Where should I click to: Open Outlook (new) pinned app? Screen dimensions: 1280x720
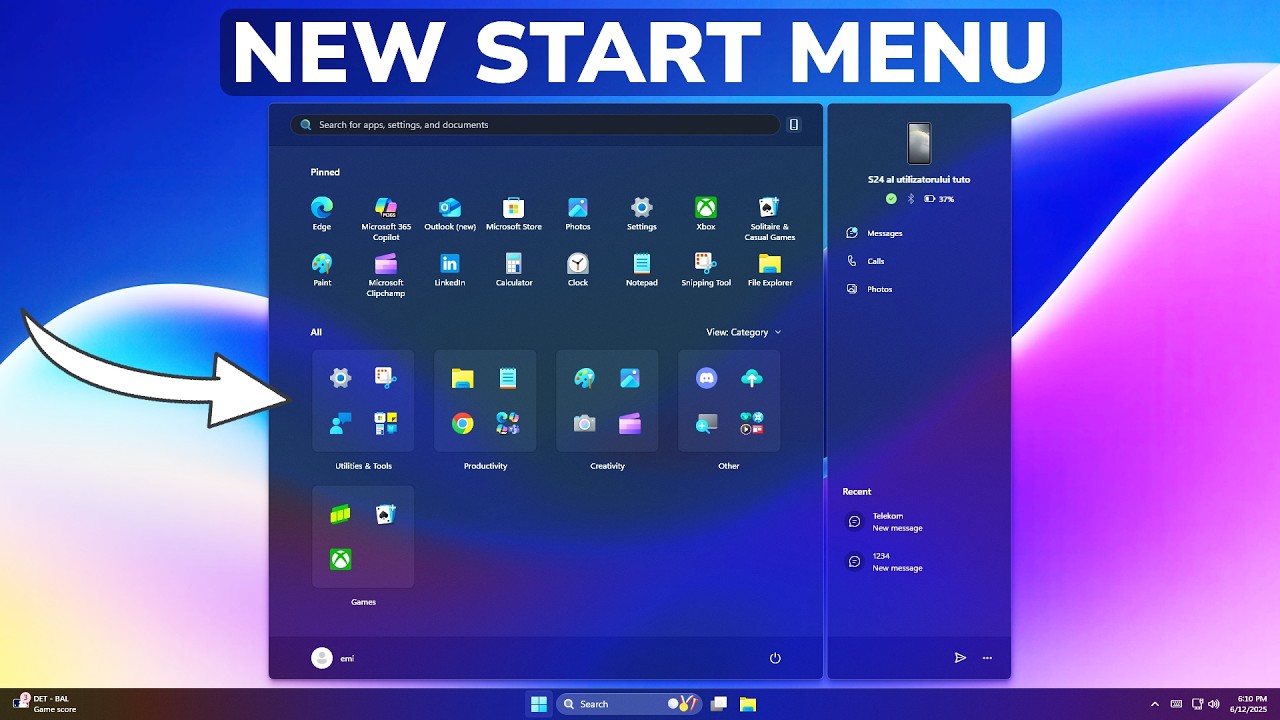pyautogui.click(x=450, y=213)
